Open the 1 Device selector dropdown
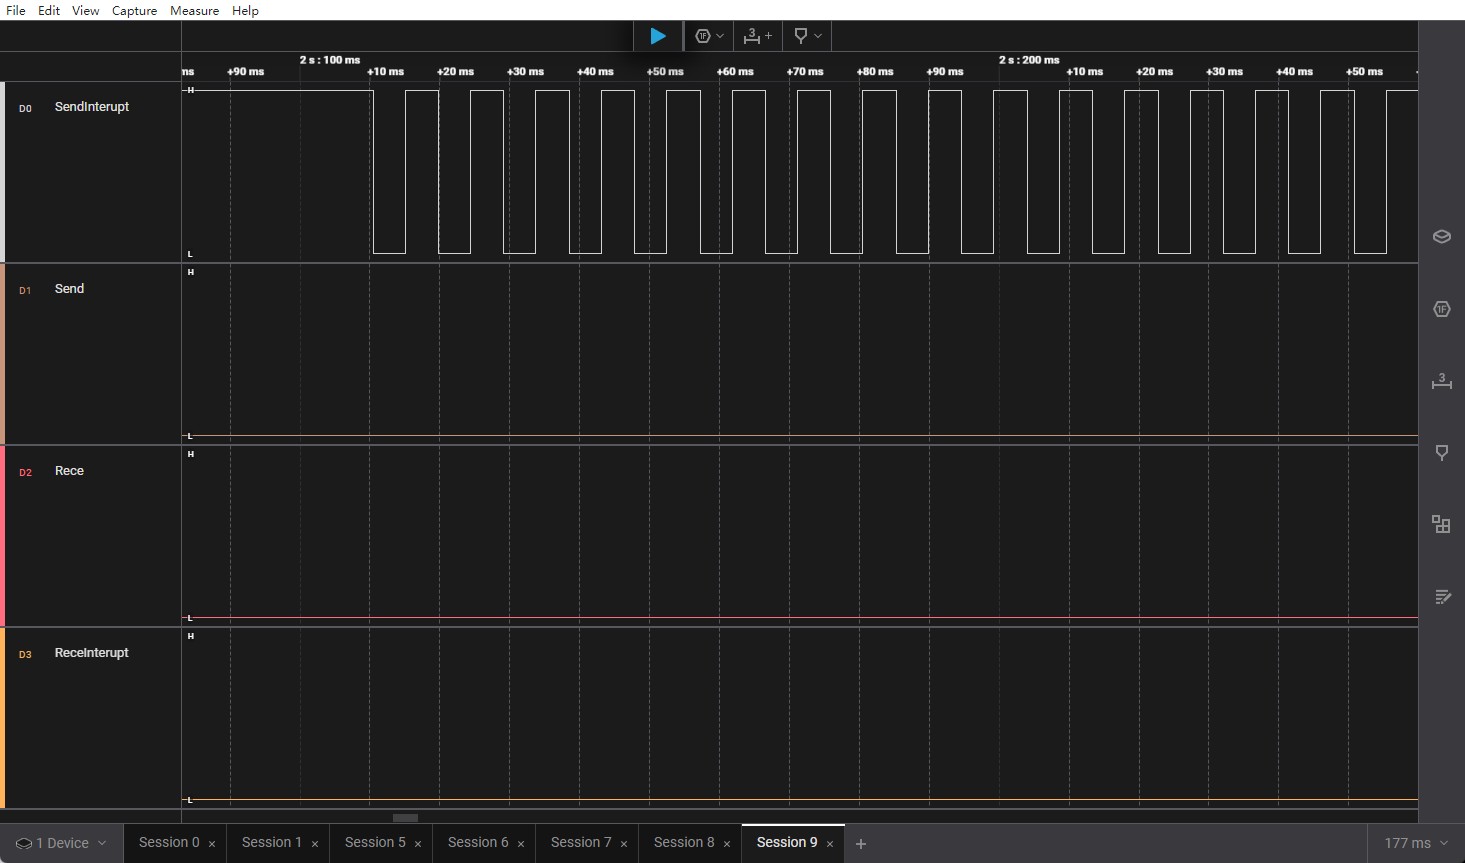Screen dimensions: 1465x863 (61, 843)
